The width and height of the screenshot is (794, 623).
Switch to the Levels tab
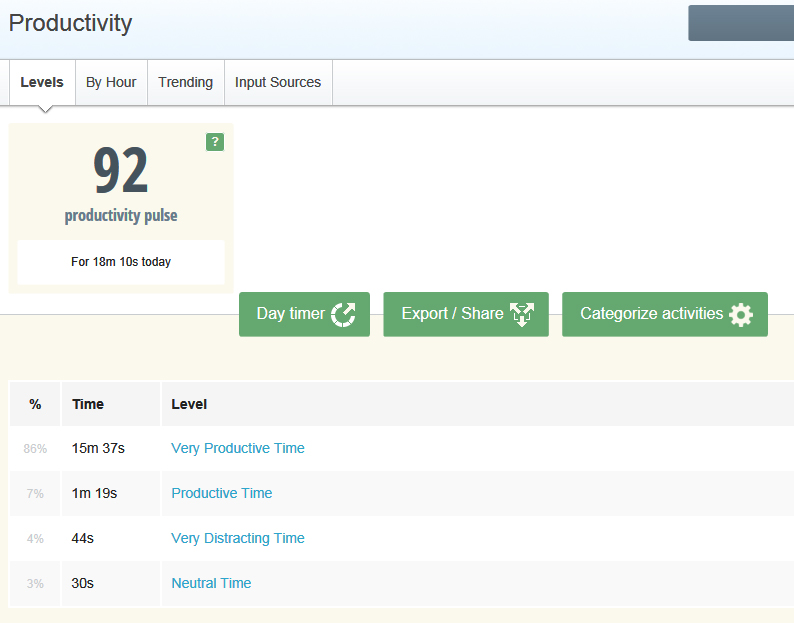[x=42, y=82]
